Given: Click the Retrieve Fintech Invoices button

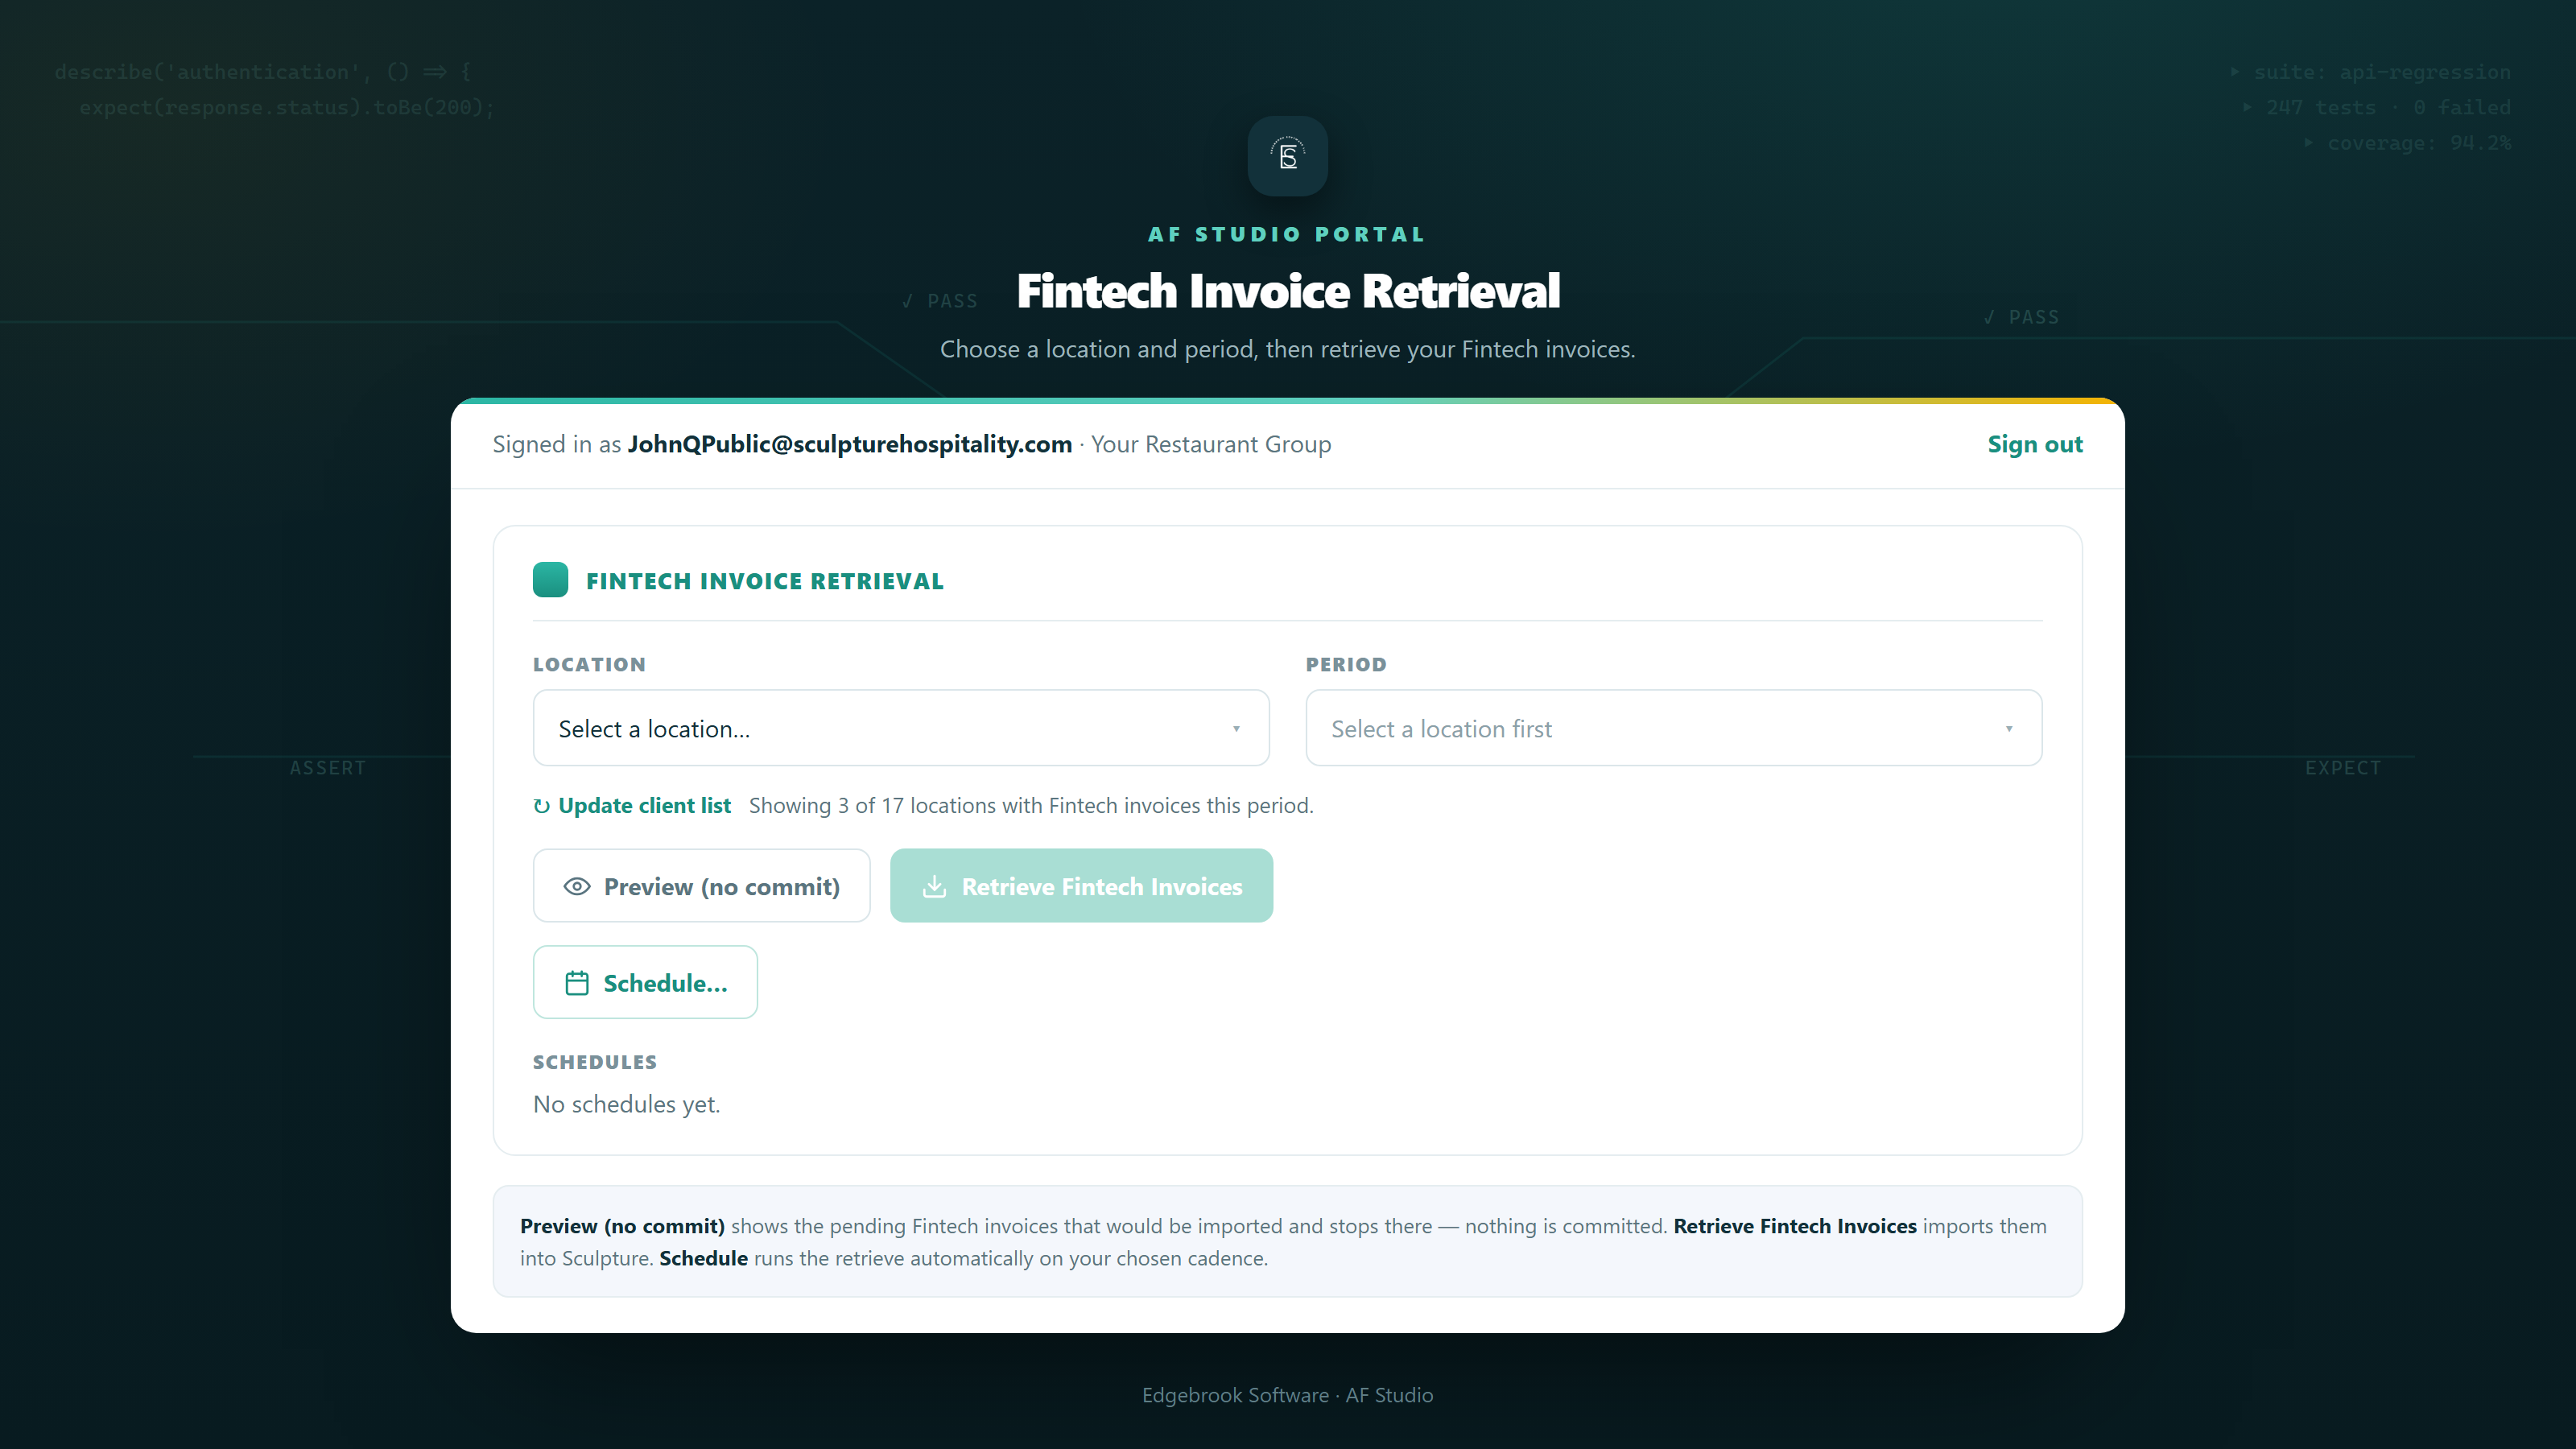Looking at the screenshot, I should point(1081,886).
